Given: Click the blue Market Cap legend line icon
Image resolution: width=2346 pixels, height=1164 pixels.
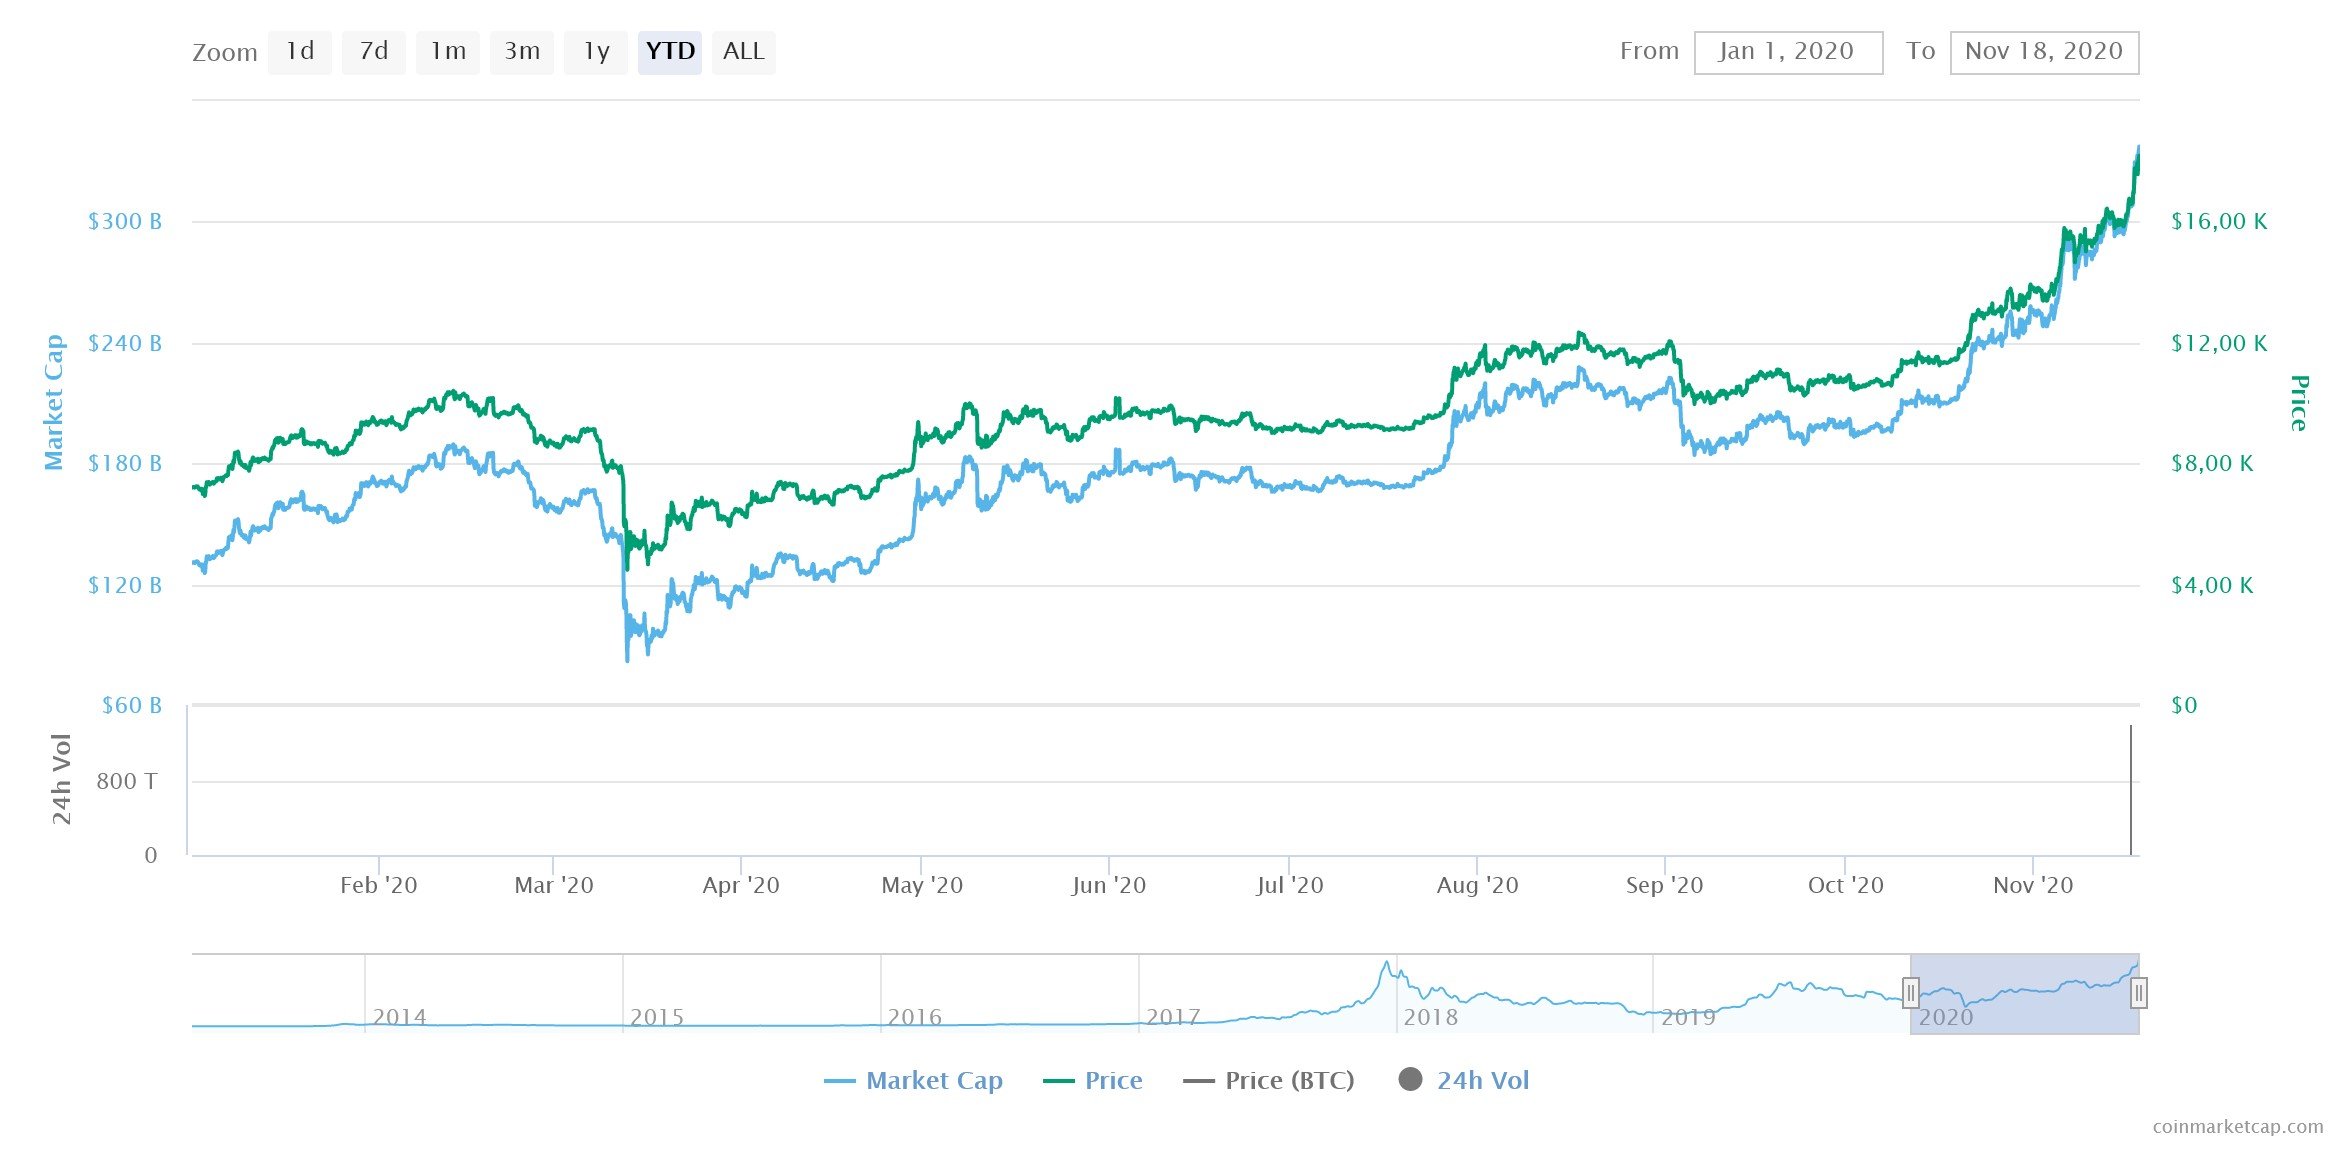Looking at the screenshot, I should point(839,1081).
